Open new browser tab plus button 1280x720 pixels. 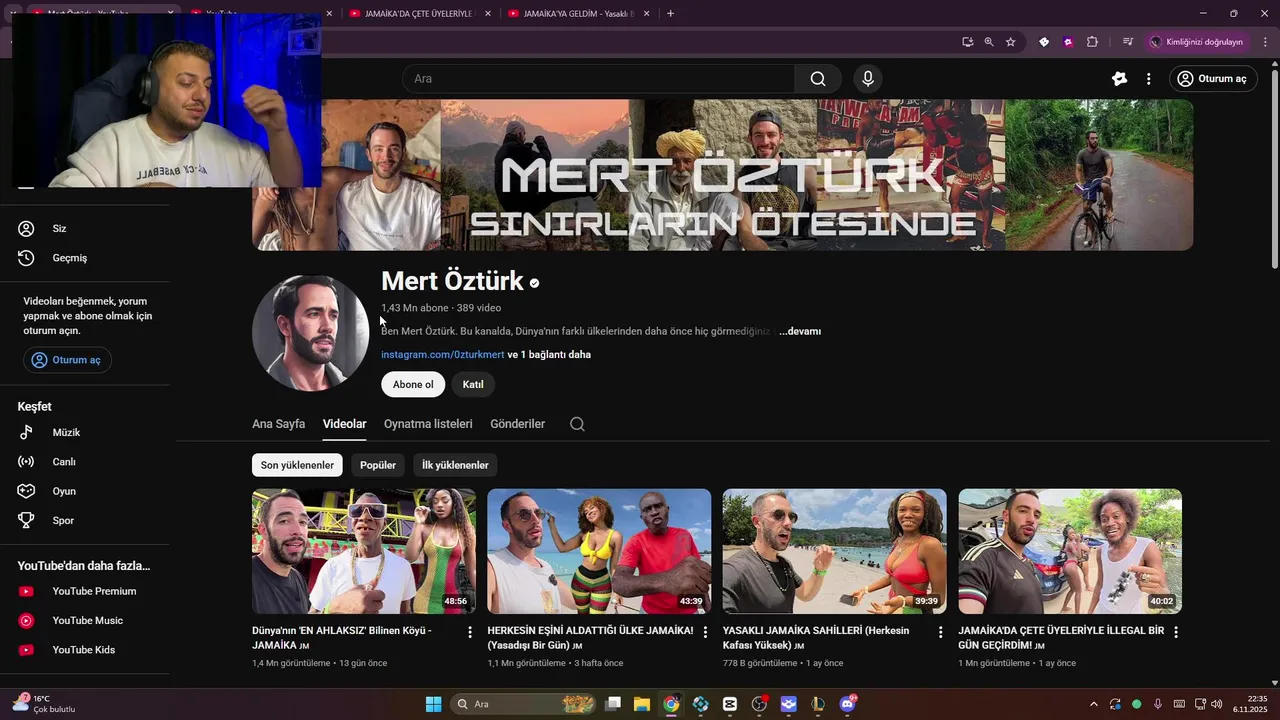[670, 13]
